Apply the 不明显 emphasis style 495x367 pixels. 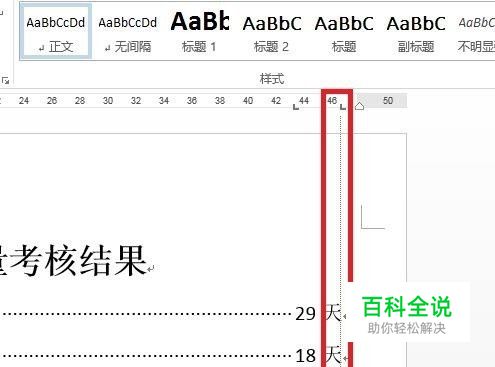pyautogui.click(x=475, y=32)
